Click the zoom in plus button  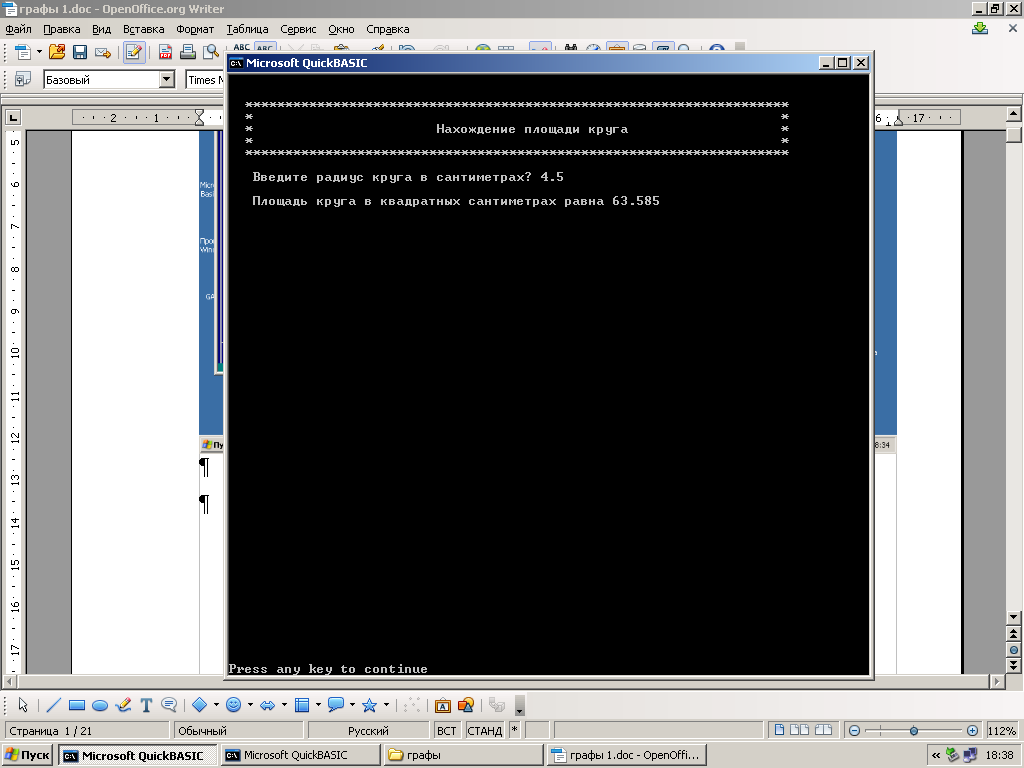(972, 731)
